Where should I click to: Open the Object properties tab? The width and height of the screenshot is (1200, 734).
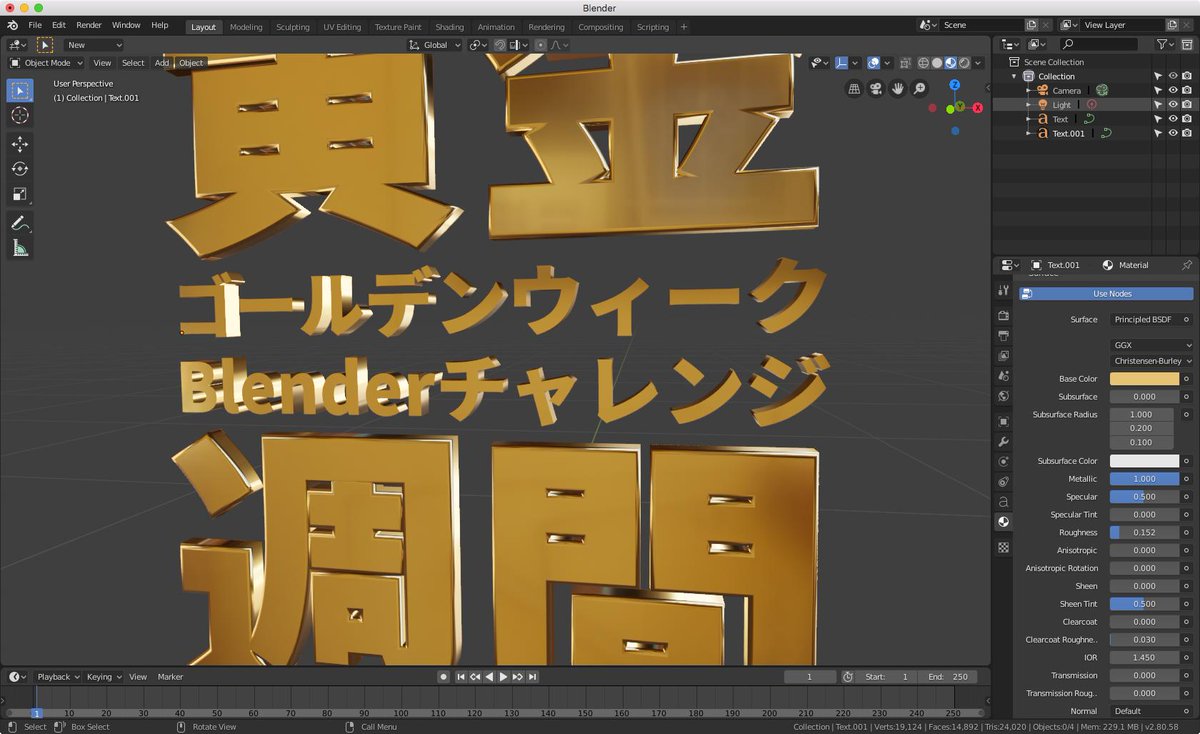pos(1004,421)
